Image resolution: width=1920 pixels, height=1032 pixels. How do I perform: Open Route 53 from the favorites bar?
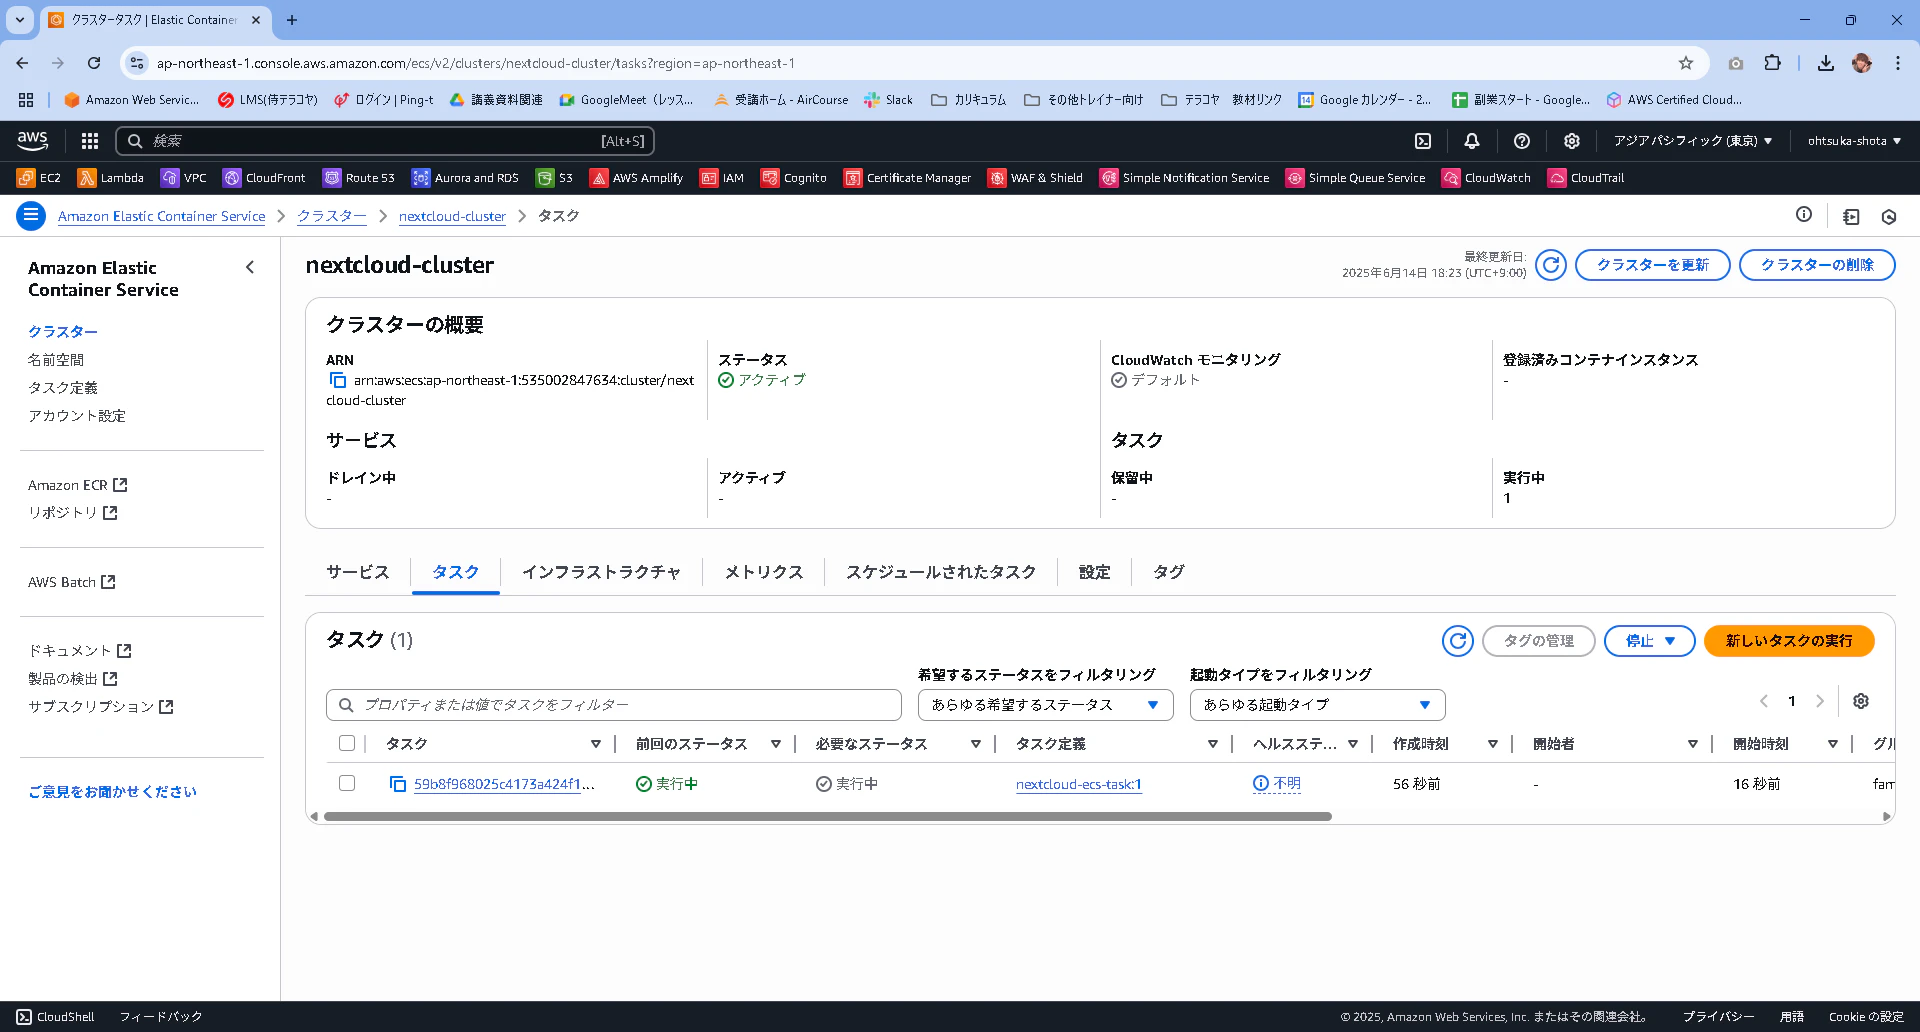(359, 178)
